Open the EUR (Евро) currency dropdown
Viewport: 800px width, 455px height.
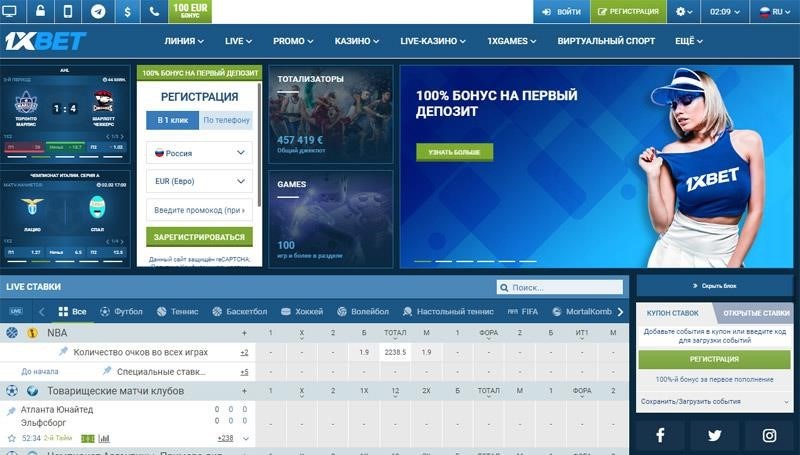pyautogui.click(x=199, y=181)
